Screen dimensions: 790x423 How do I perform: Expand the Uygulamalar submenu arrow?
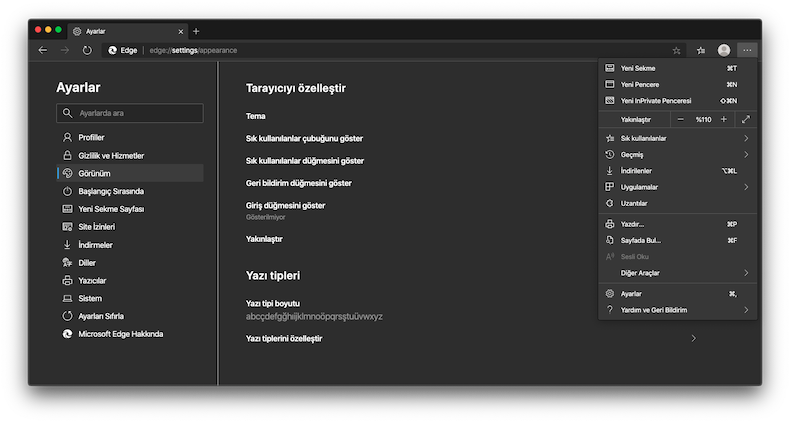coord(746,187)
